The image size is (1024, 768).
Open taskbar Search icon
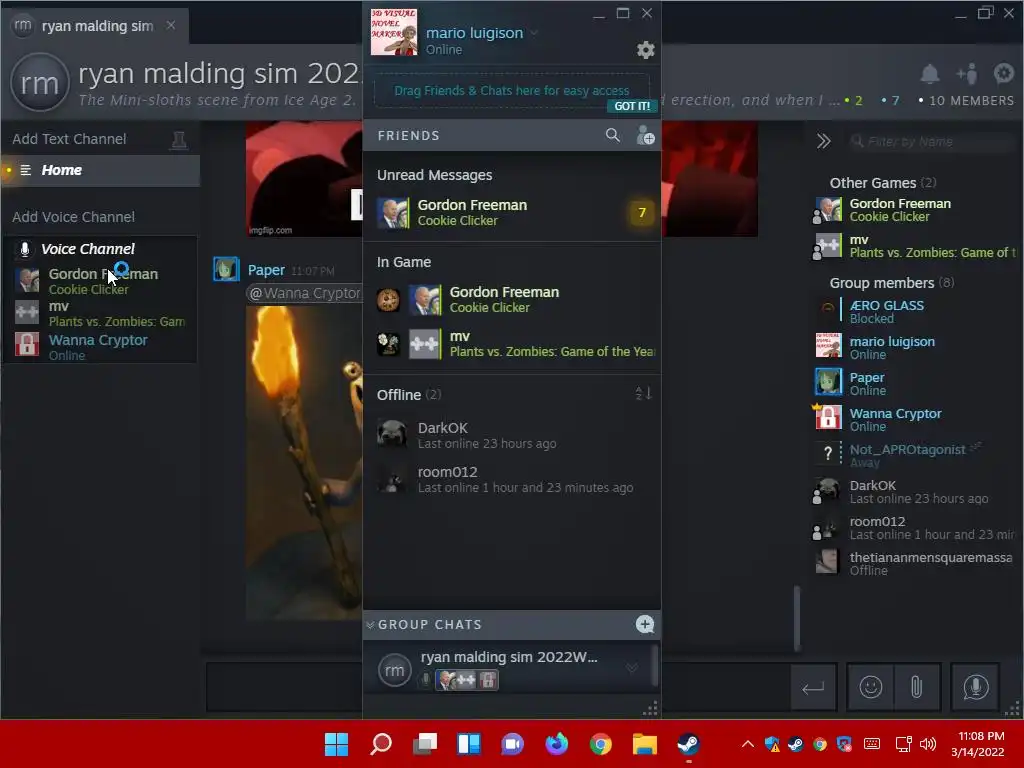pos(381,744)
